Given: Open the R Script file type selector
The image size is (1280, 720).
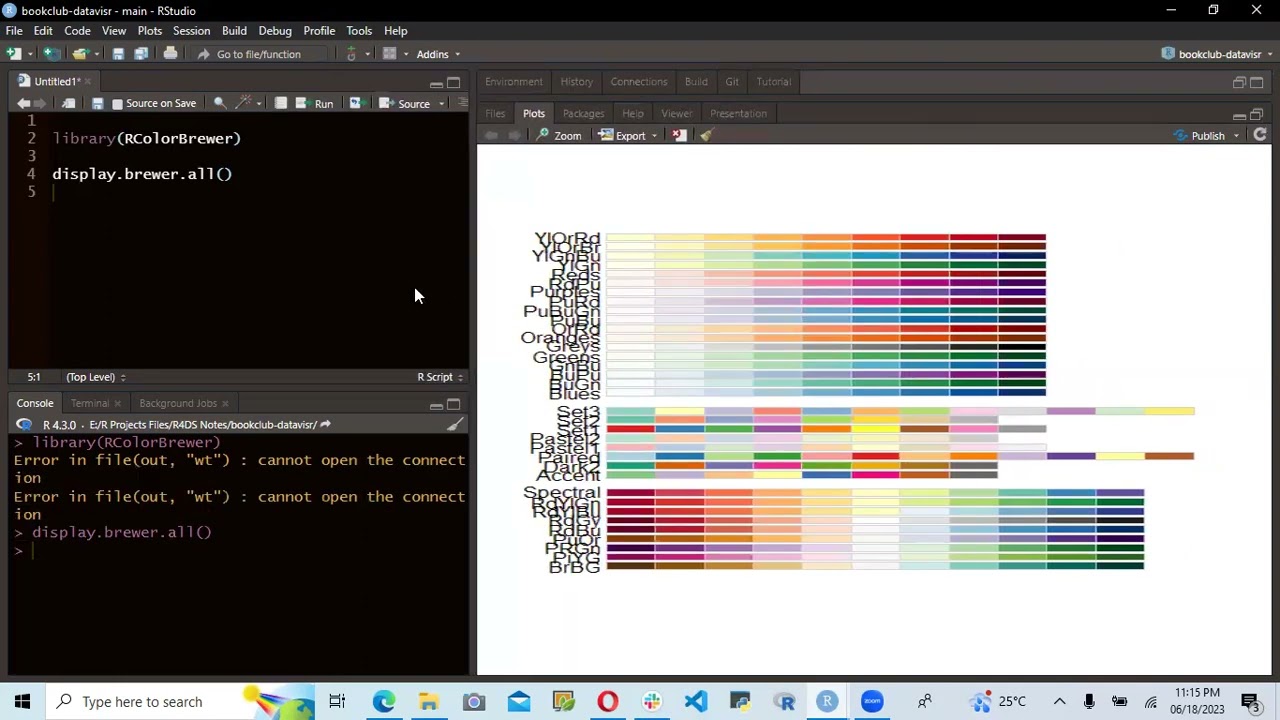Looking at the screenshot, I should pyautogui.click(x=440, y=377).
